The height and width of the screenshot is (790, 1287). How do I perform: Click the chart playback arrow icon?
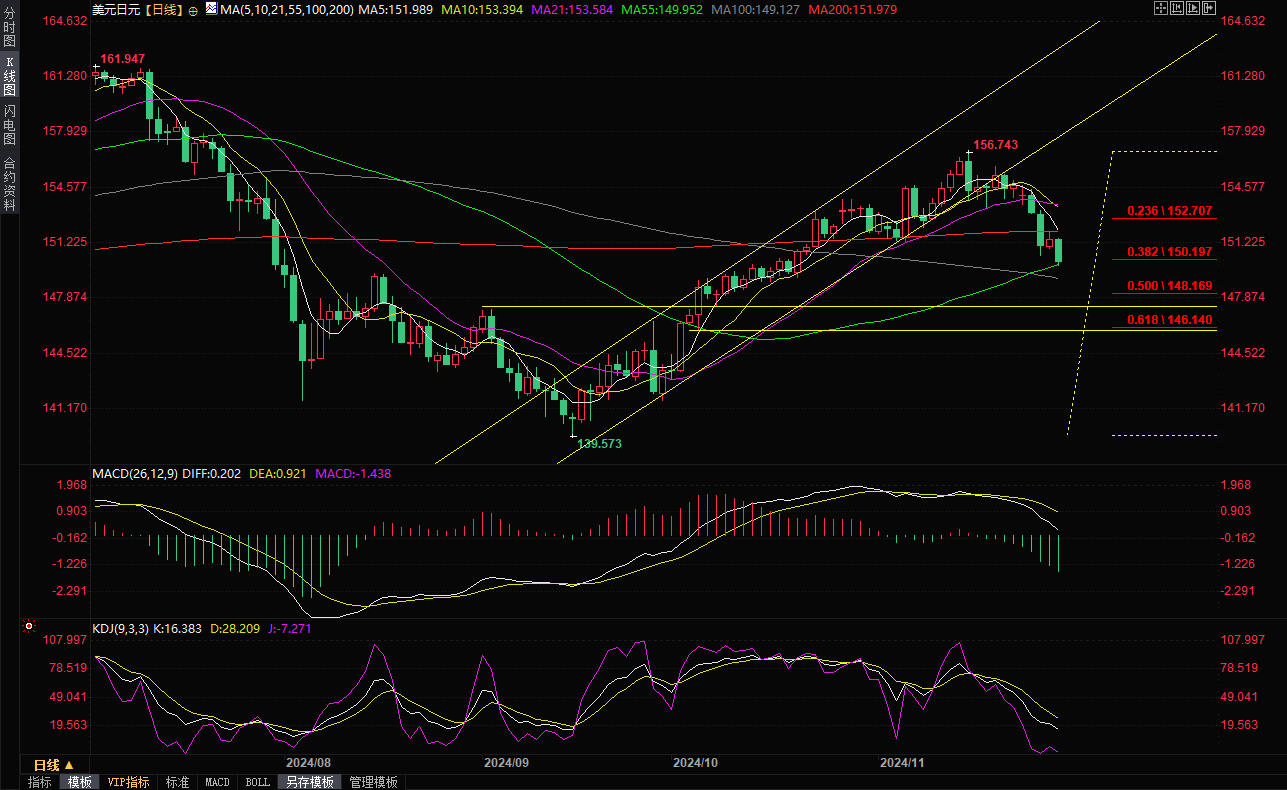pyautogui.click(x=1195, y=9)
